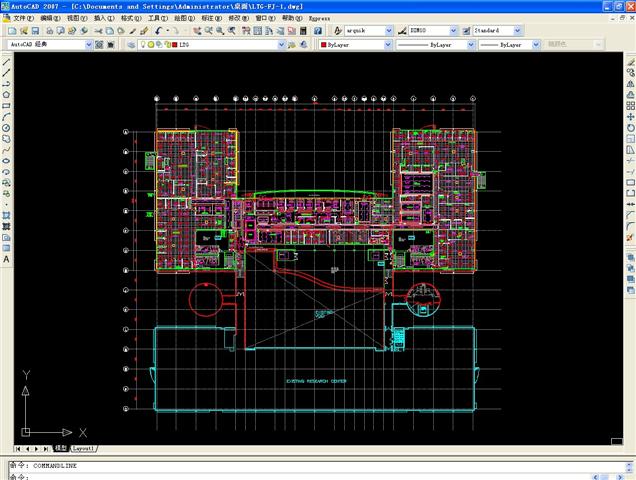Screen dimensions: 636x480
Task: Open the Properties palette icon
Action: click(x=246, y=31)
